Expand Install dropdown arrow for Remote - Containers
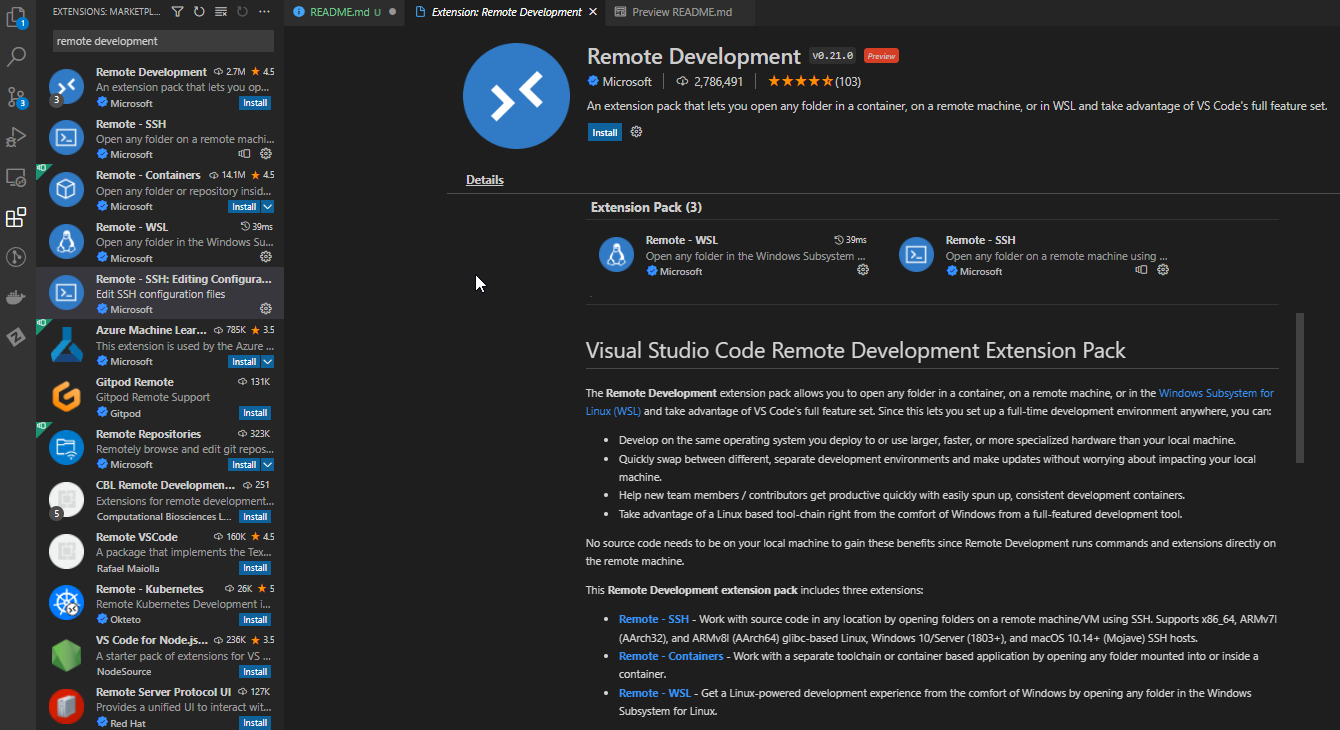The height and width of the screenshot is (730, 1340). coord(267,207)
